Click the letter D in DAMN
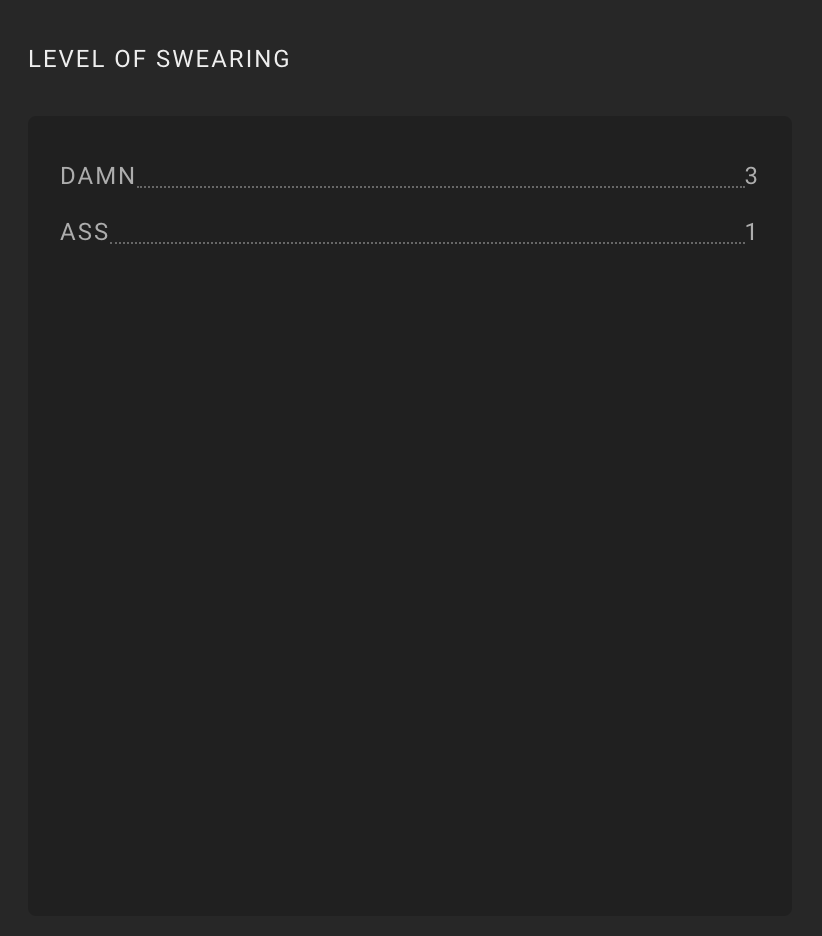Viewport: 822px width, 936px height. pyautogui.click(x=67, y=176)
